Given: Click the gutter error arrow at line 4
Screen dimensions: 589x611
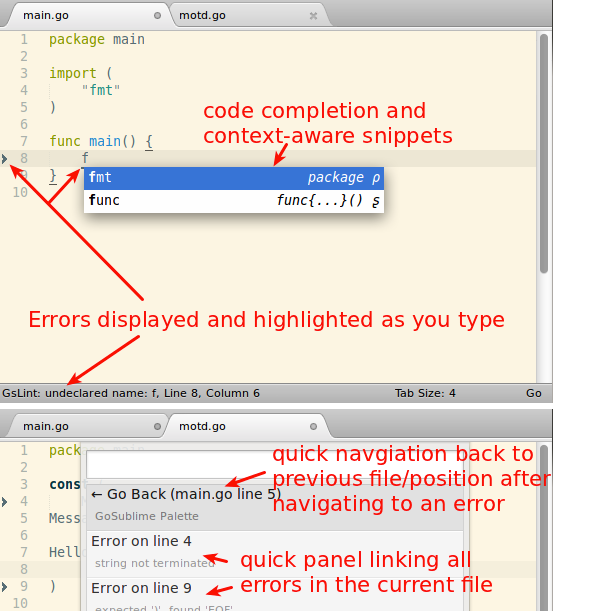Looking at the screenshot, I should (x=4, y=502).
